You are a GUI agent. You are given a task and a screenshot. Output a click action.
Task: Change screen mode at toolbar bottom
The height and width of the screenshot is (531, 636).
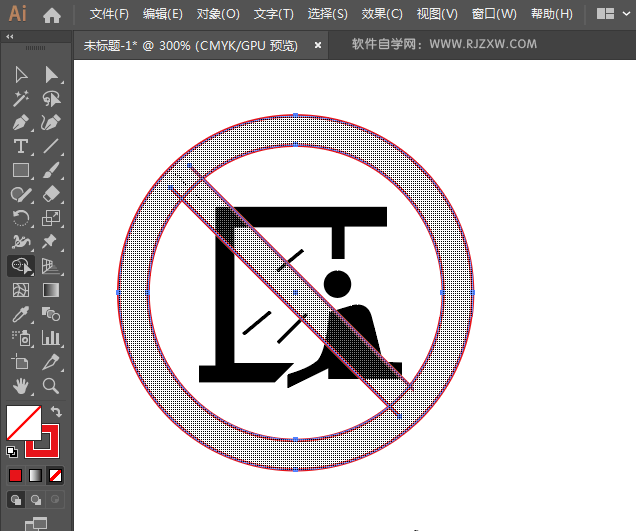36,523
